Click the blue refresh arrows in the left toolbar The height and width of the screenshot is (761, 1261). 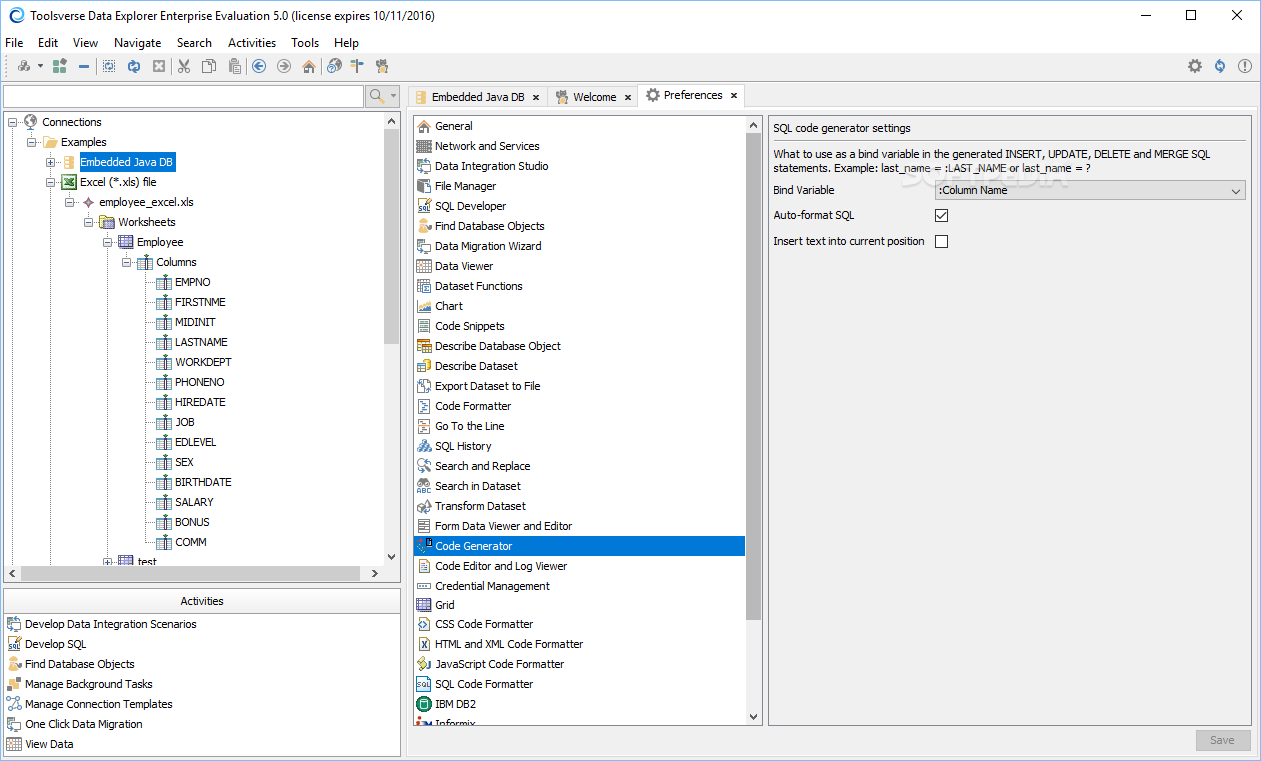click(134, 66)
